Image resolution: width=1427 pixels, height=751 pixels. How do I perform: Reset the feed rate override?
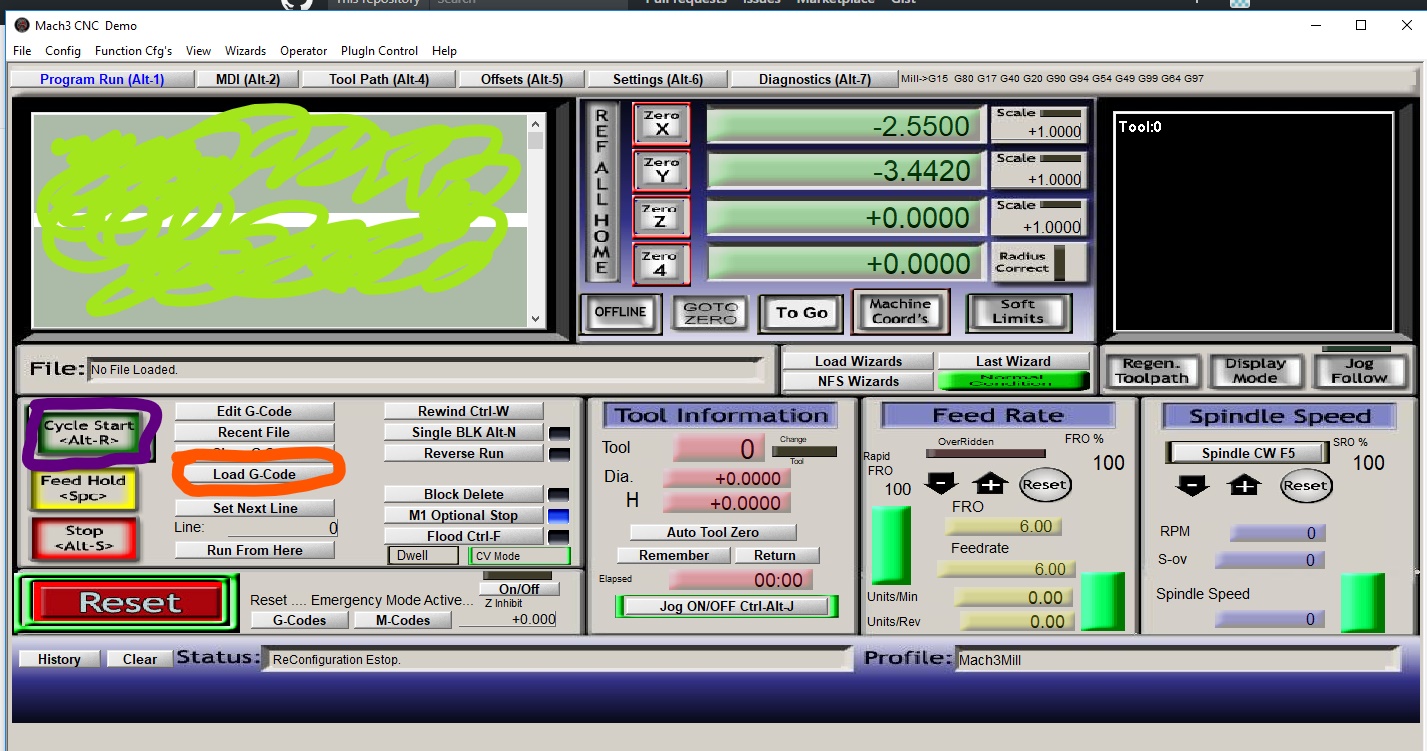tap(1044, 484)
